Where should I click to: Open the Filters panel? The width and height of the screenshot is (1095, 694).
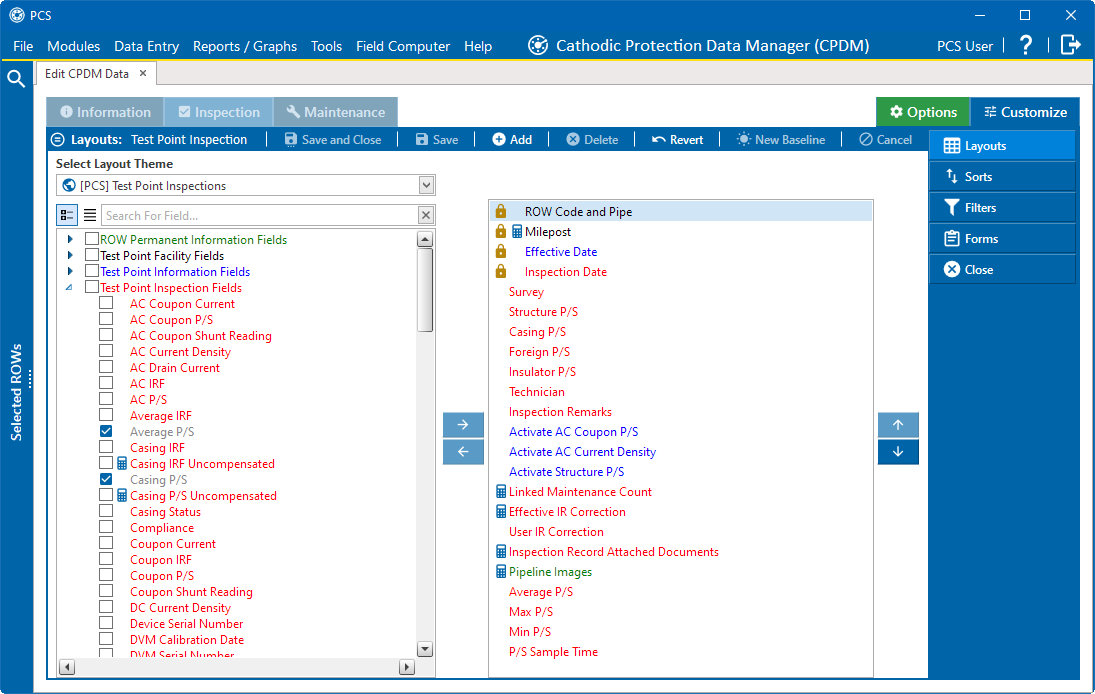tap(1002, 207)
